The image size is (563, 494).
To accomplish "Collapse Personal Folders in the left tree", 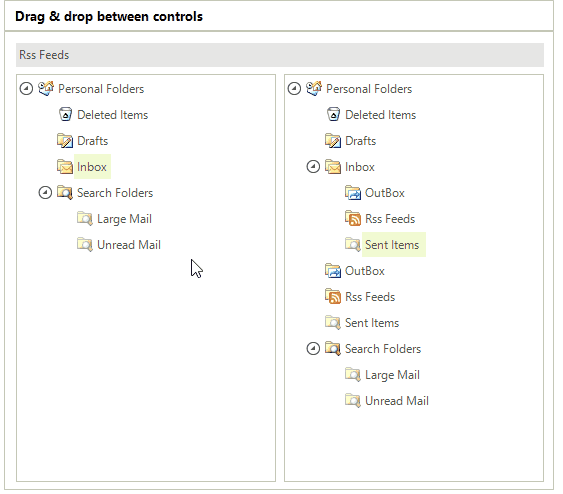I will [x=26, y=88].
